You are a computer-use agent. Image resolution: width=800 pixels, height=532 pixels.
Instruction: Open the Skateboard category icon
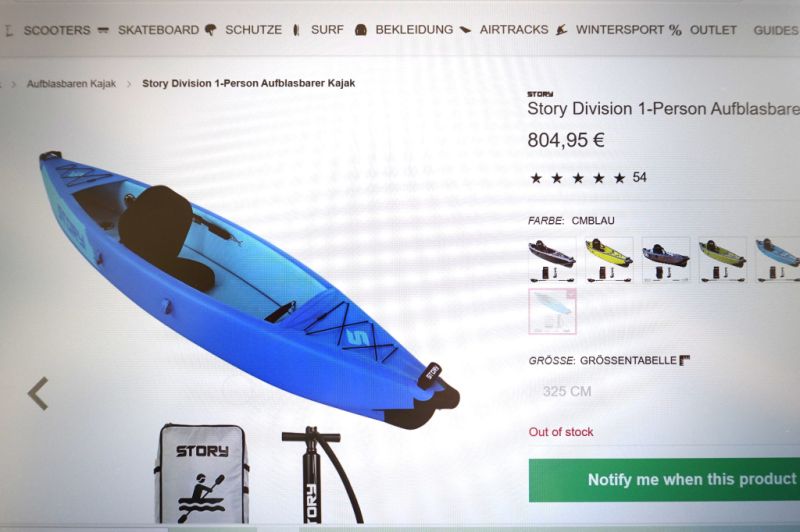coord(103,30)
